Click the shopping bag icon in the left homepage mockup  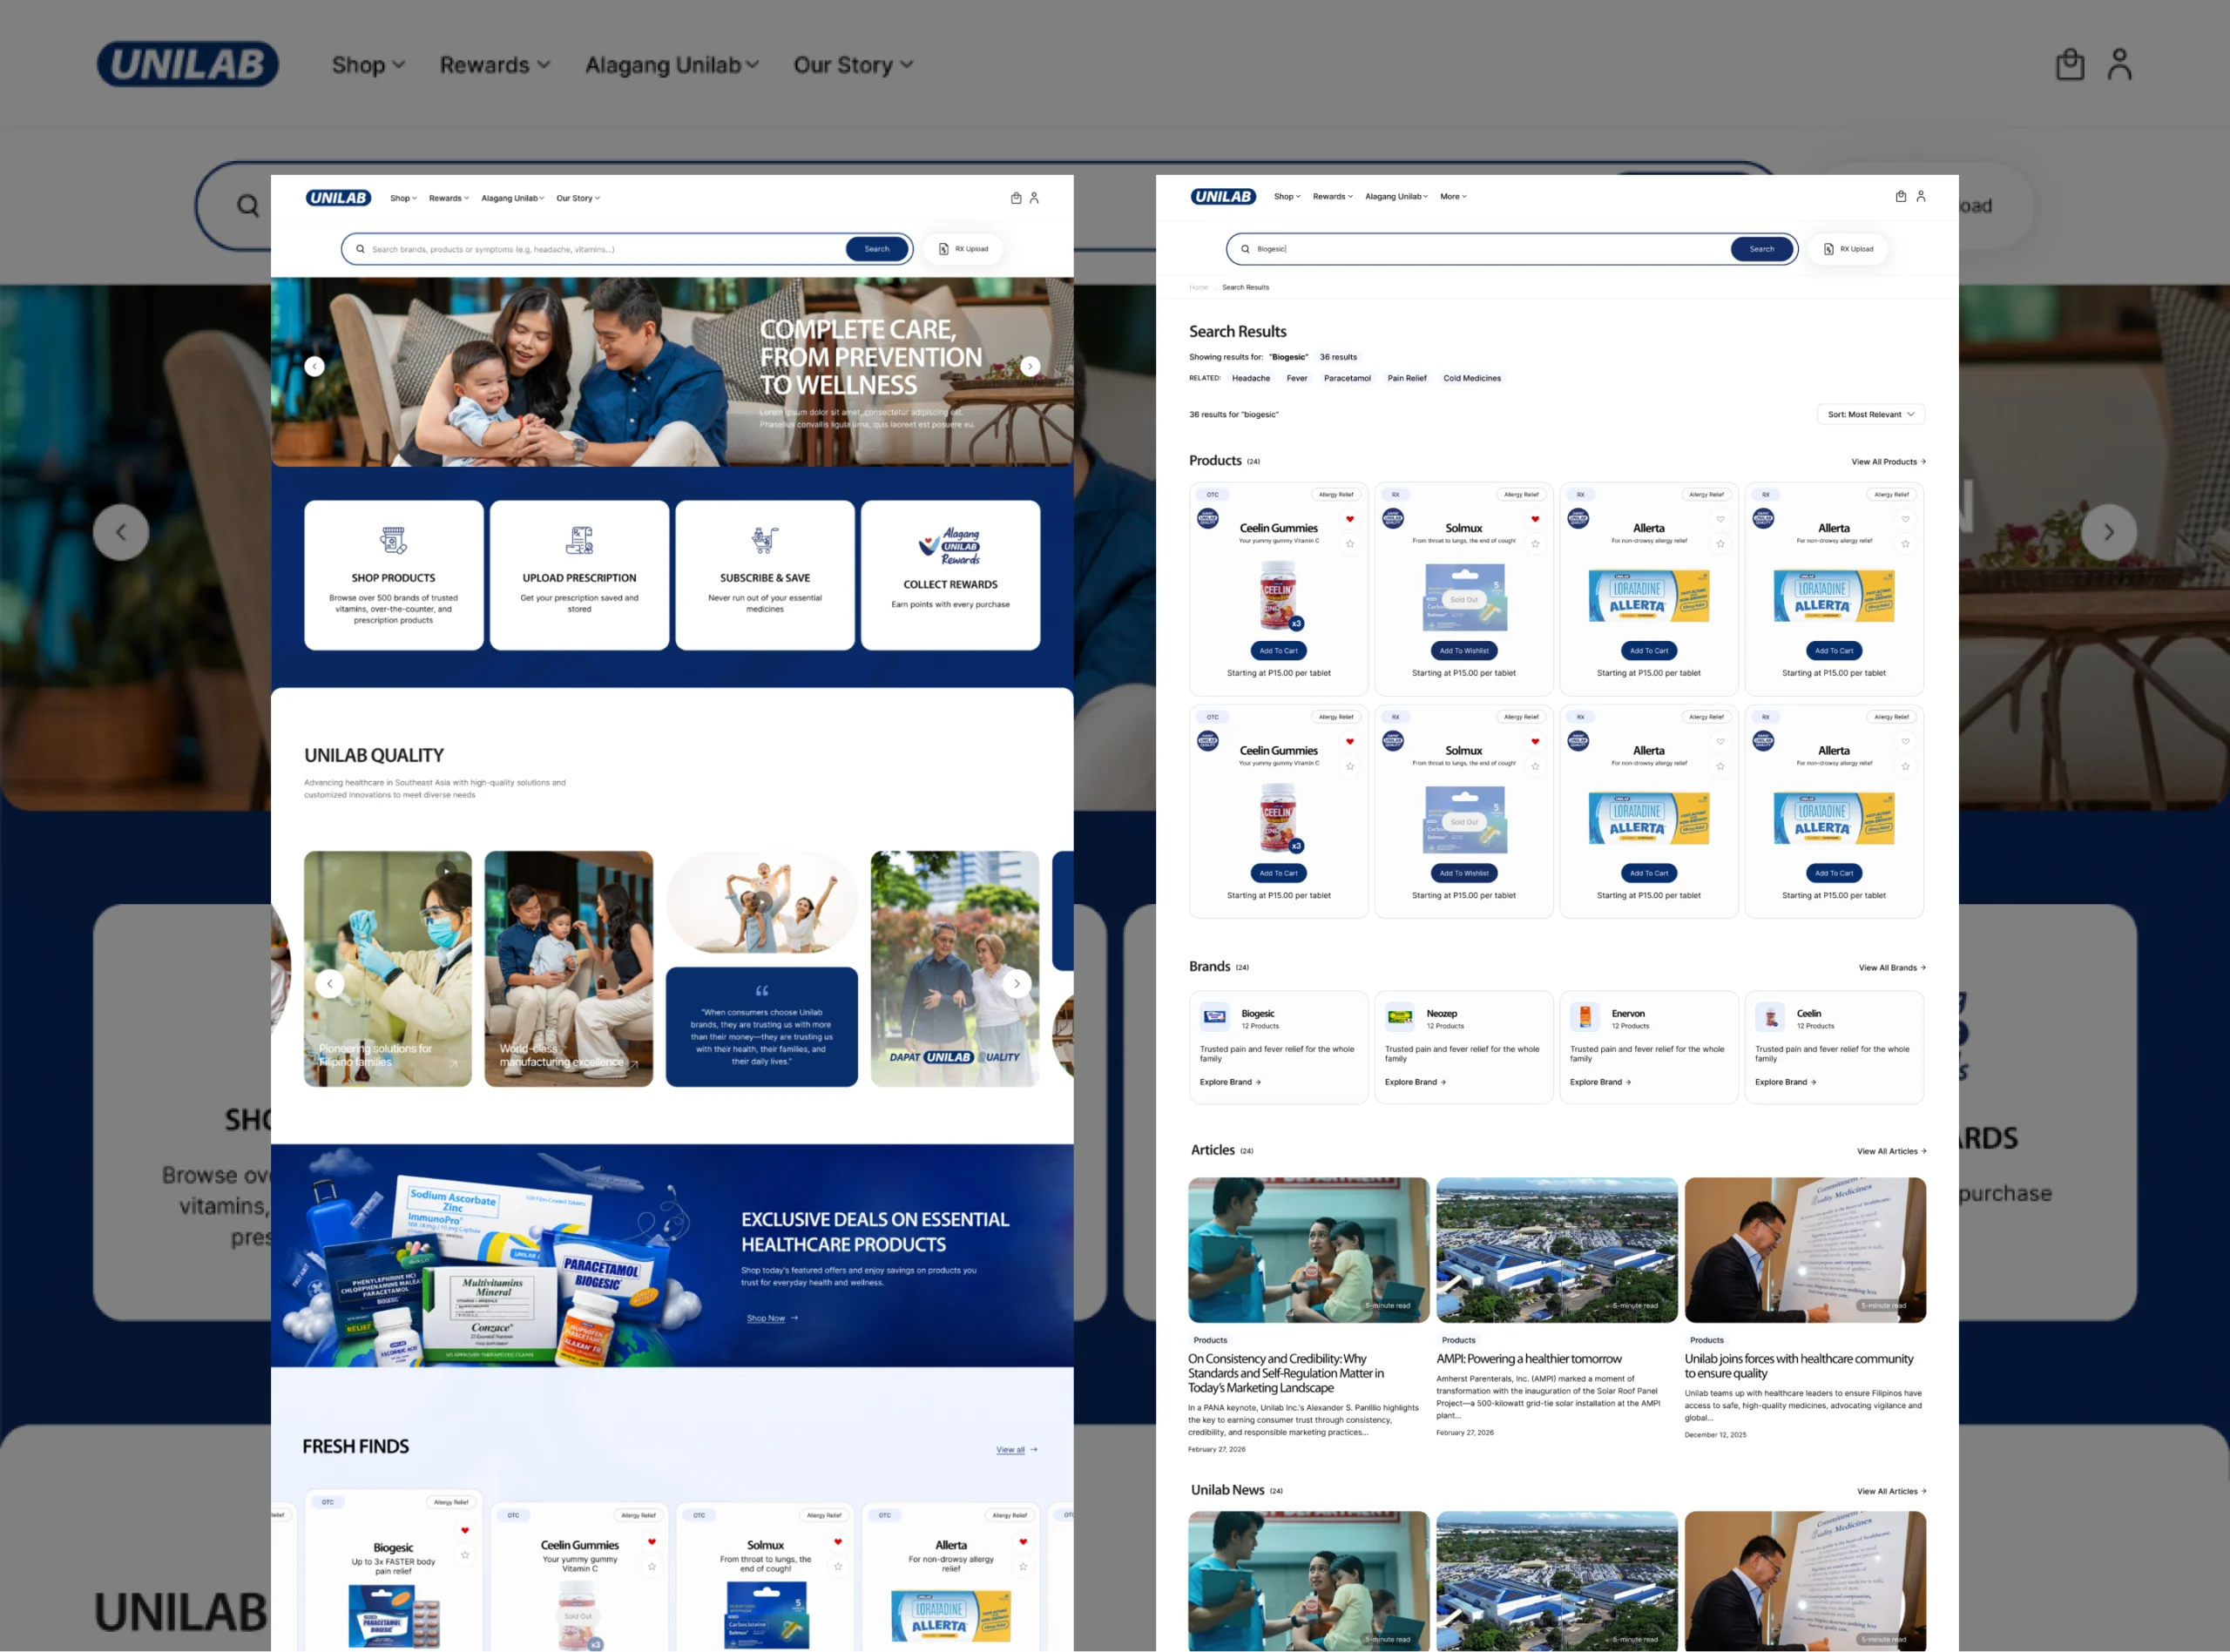tap(1016, 198)
